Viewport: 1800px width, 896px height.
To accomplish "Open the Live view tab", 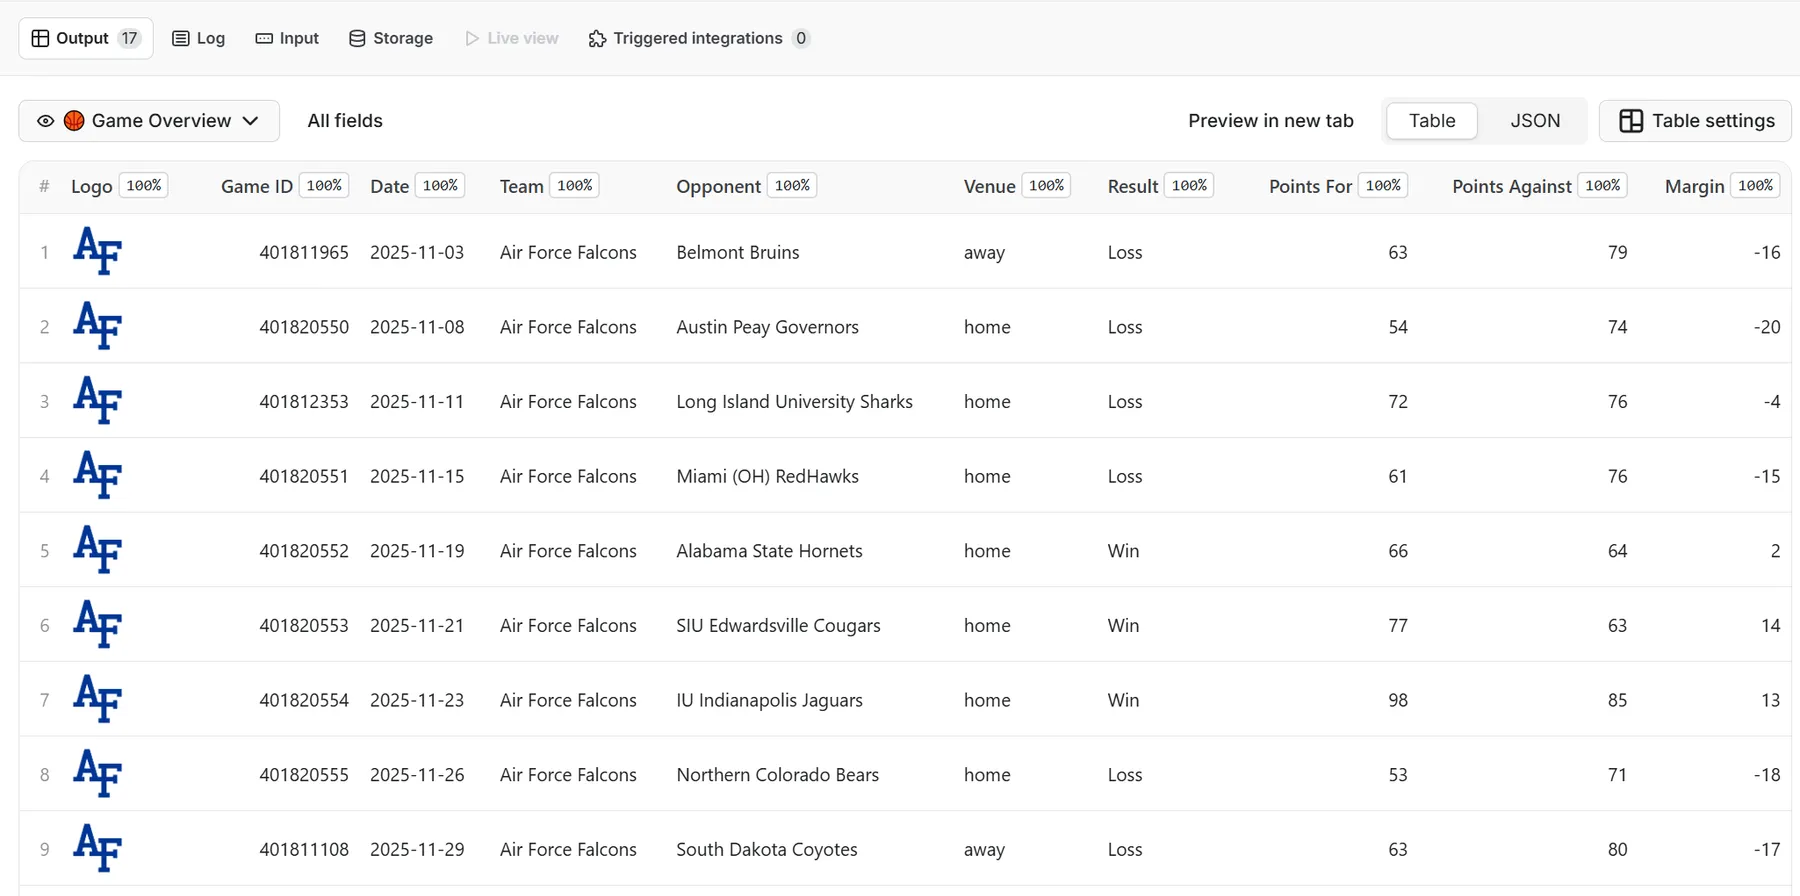I will [512, 38].
